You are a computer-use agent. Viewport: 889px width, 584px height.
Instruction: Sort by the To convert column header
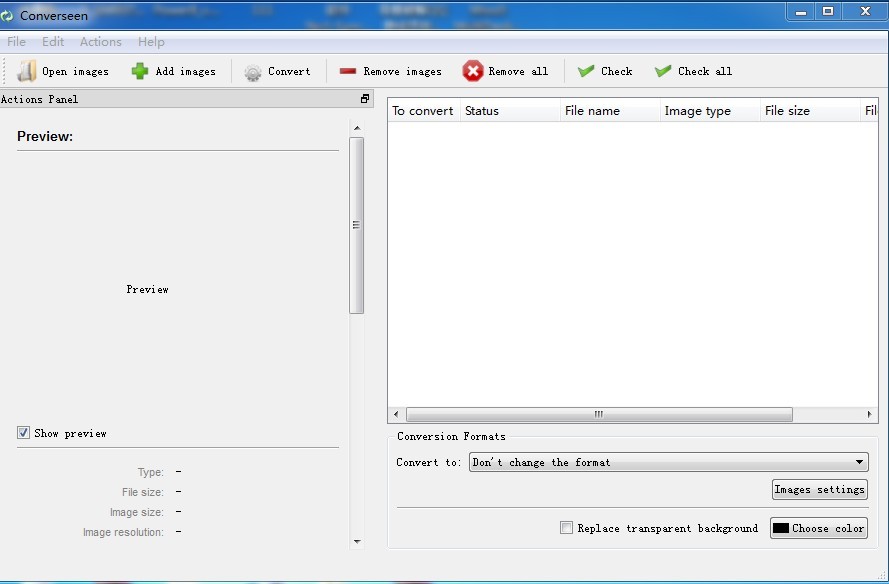coord(424,111)
